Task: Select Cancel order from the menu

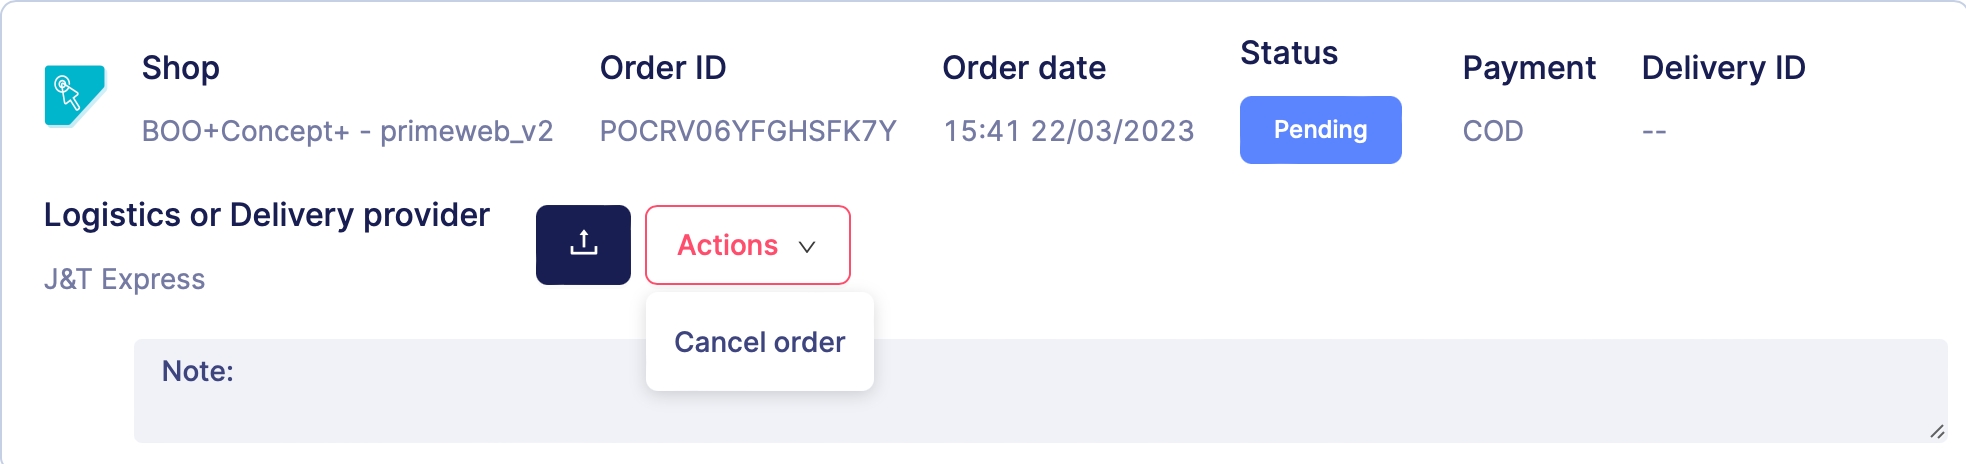Action: click(x=759, y=342)
